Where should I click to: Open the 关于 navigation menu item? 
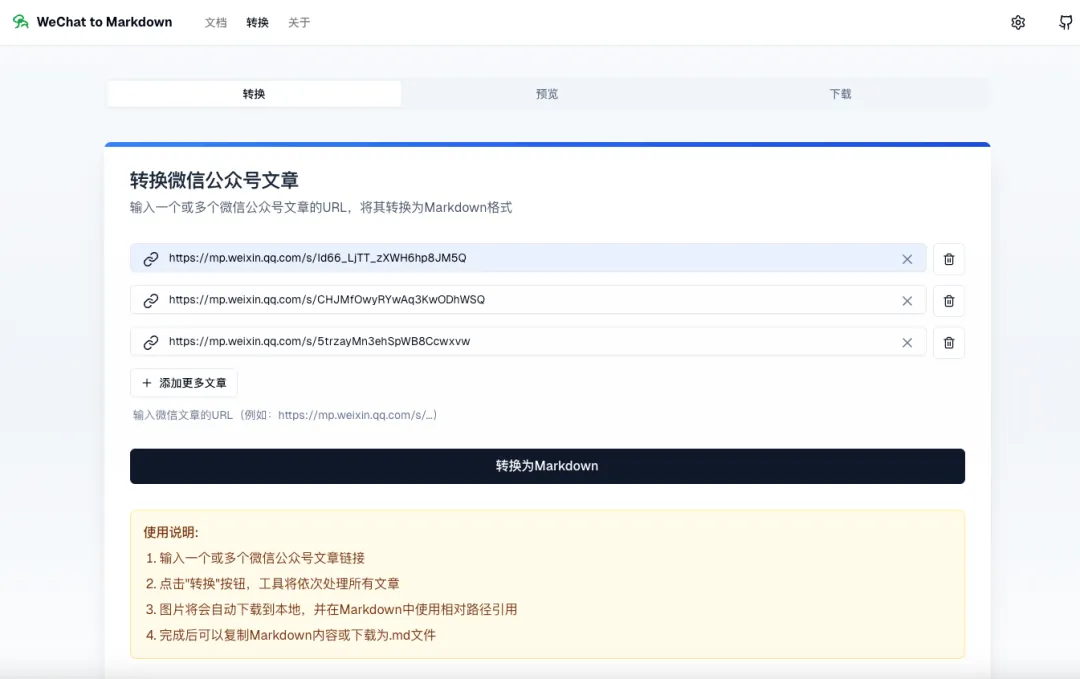pyautogui.click(x=299, y=22)
